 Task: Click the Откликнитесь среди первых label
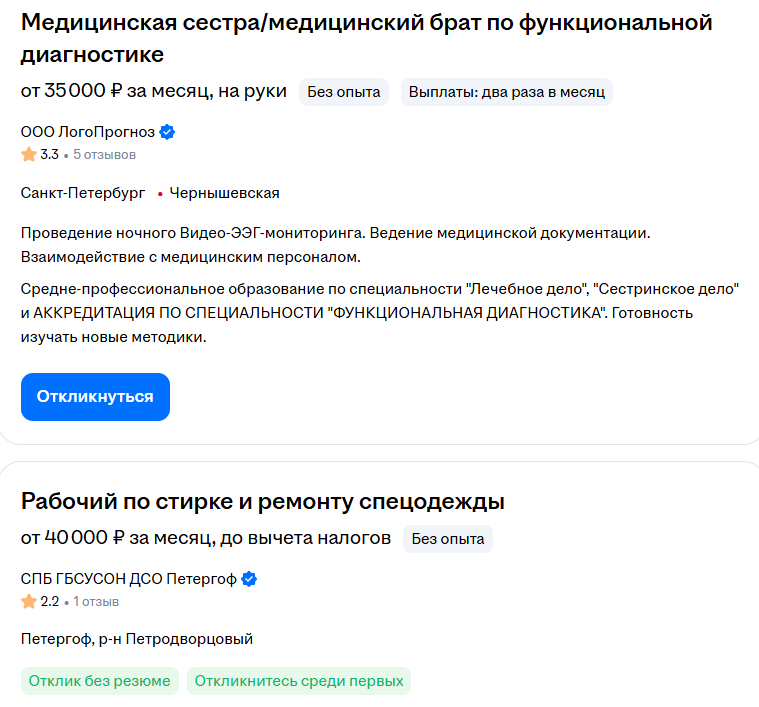coord(299,681)
